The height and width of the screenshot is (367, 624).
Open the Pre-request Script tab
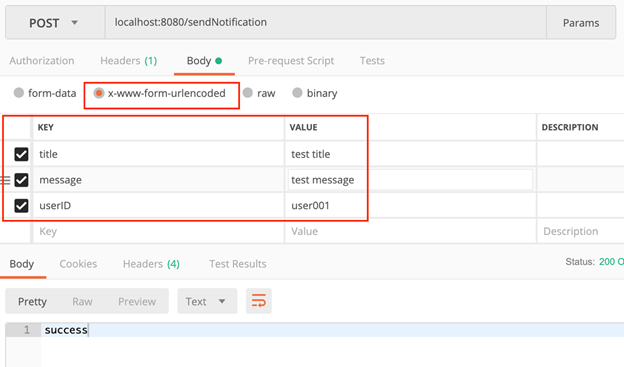tap(291, 61)
